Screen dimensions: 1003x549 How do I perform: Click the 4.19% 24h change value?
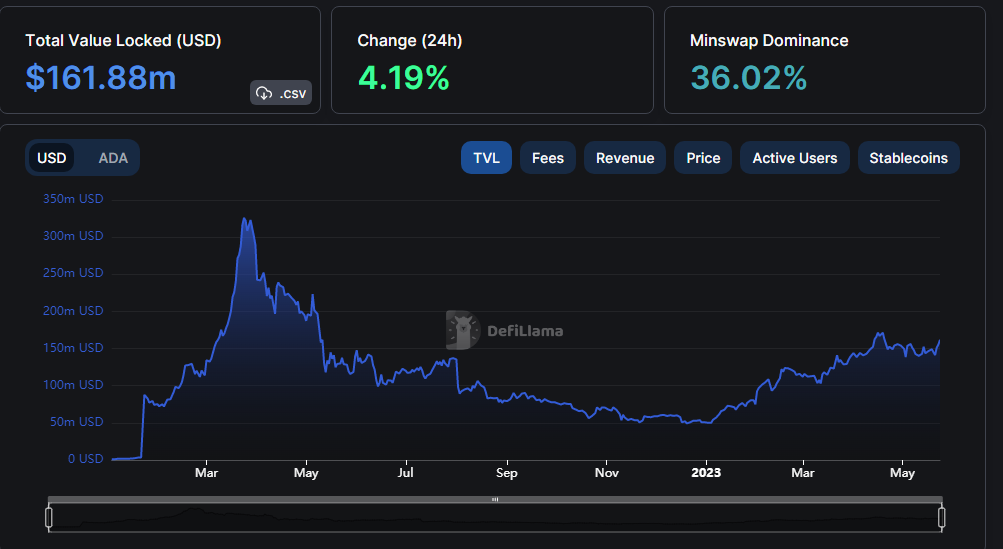(x=404, y=78)
